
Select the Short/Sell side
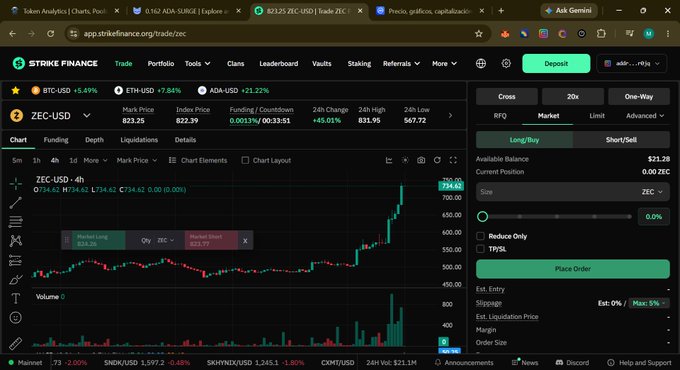click(x=621, y=140)
